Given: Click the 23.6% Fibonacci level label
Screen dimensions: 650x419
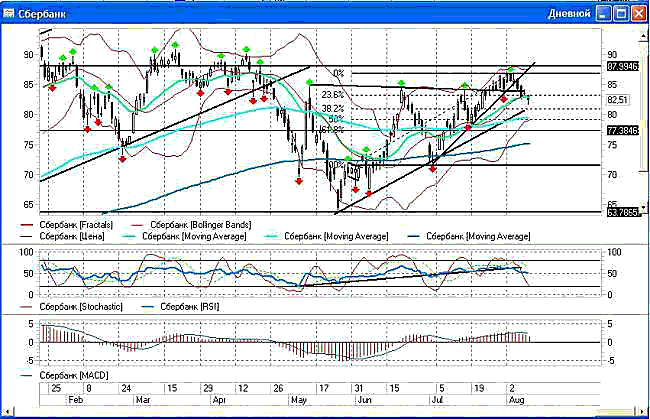Looking at the screenshot, I should pyautogui.click(x=333, y=95).
